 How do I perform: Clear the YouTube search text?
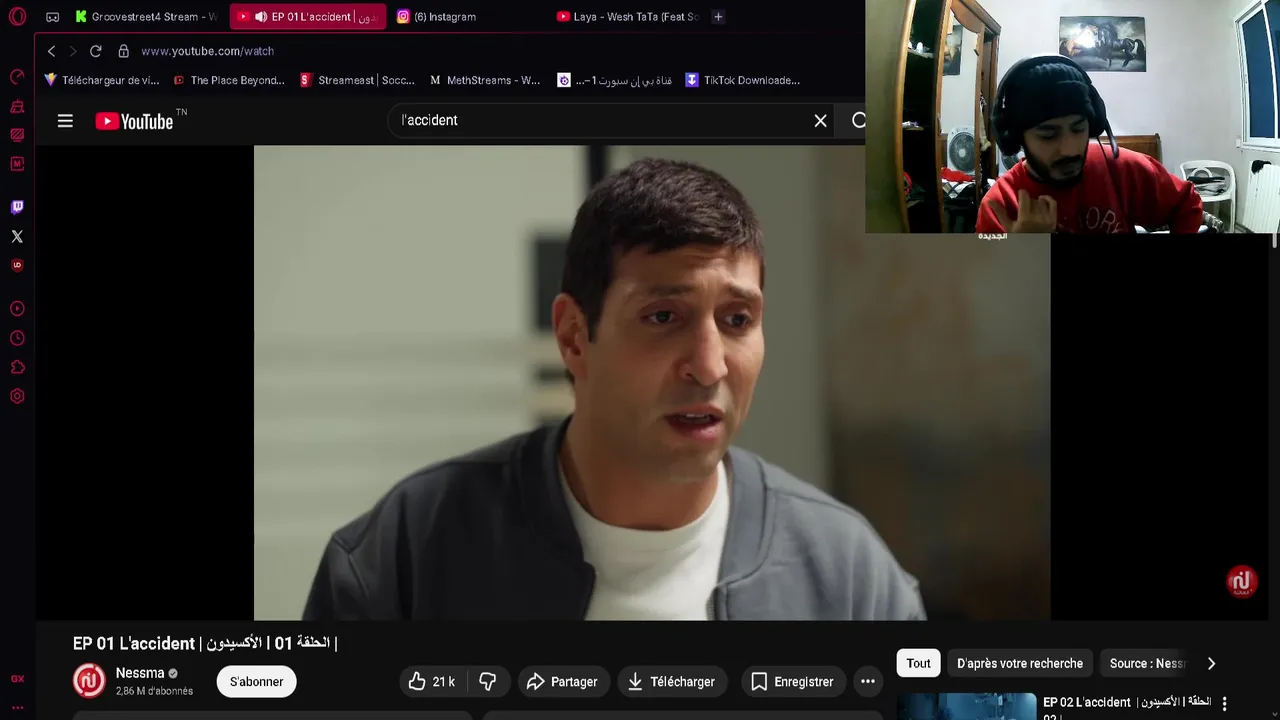click(x=820, y=121)
